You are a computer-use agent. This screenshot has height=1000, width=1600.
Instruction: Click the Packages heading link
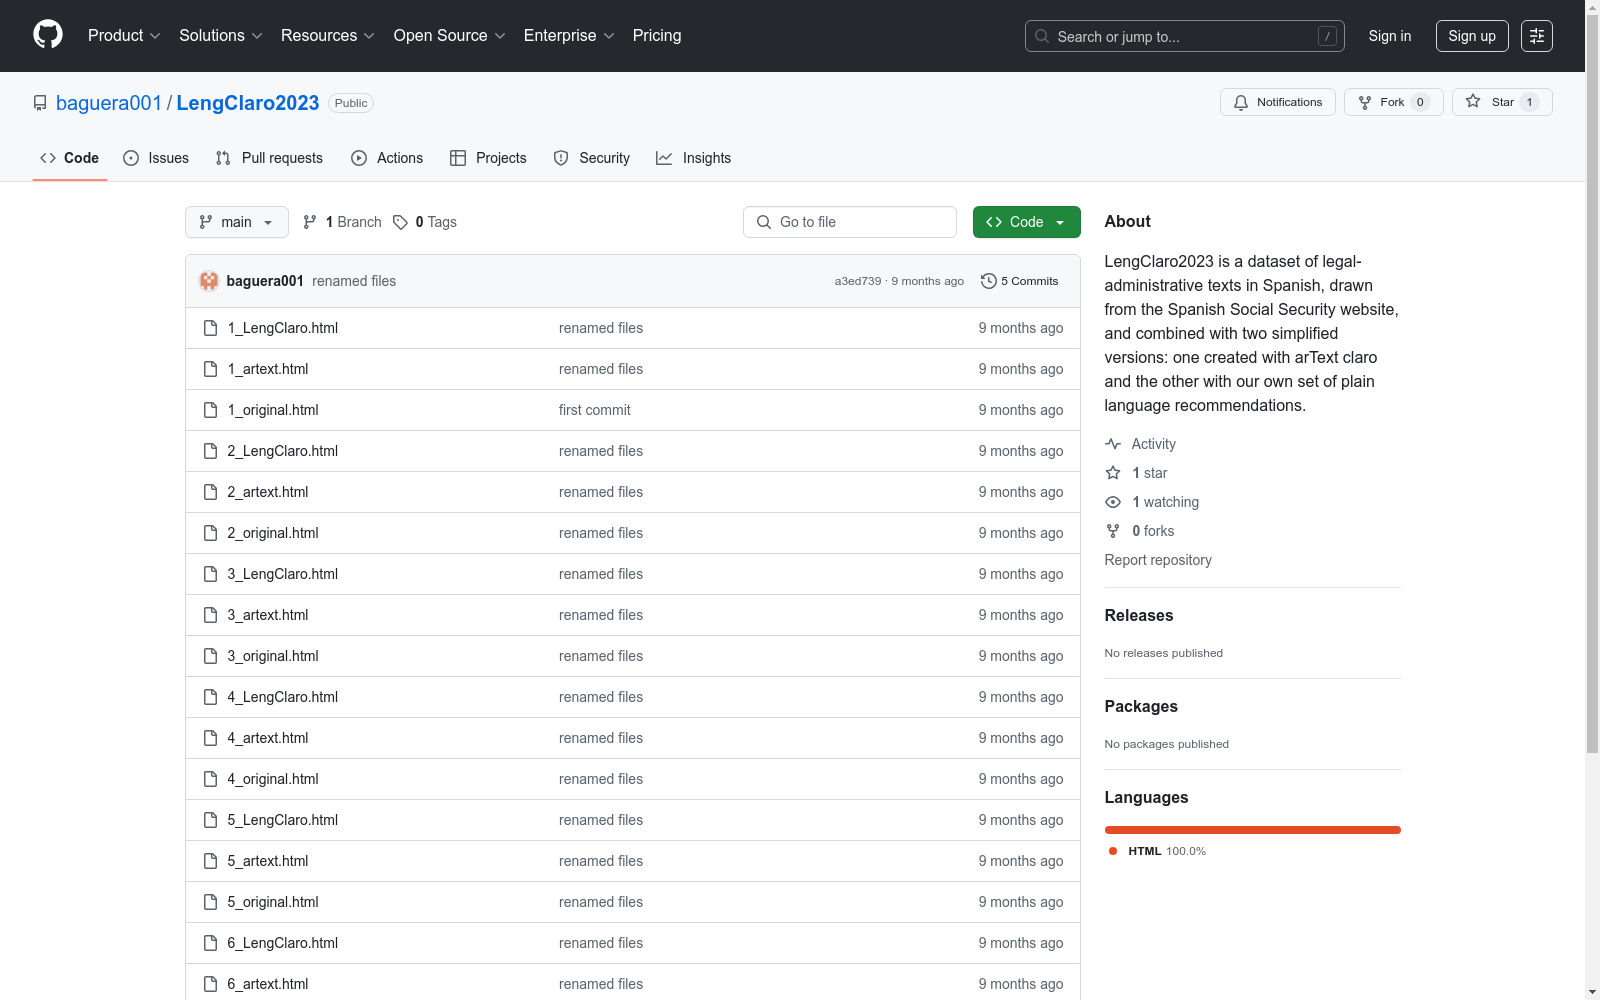click(1141, 706)
